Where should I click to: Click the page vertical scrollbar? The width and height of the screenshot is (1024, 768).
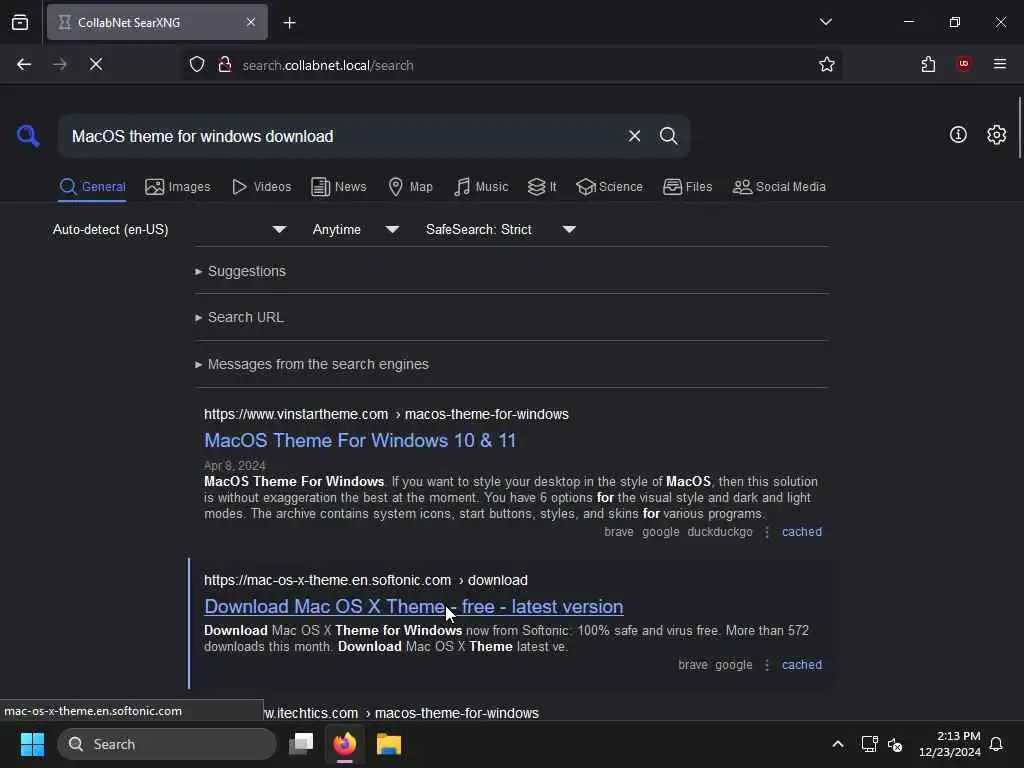click(1019, 127)
